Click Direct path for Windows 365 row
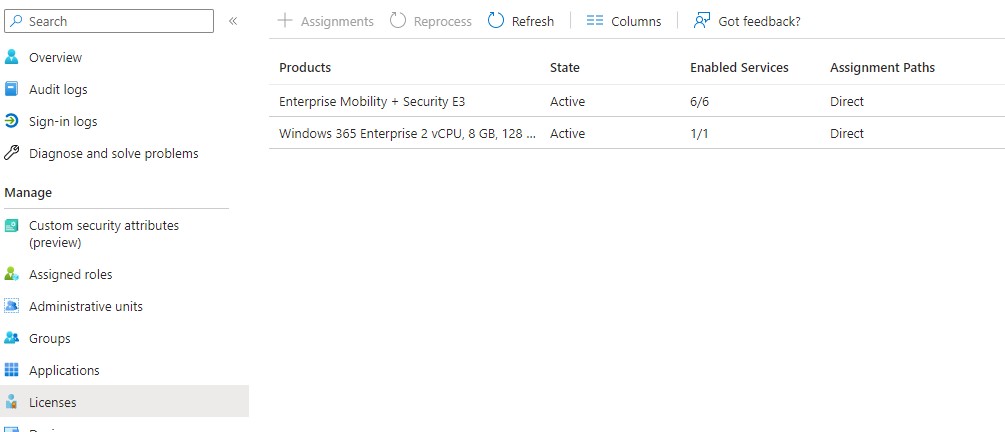 (x=847, y=133)
